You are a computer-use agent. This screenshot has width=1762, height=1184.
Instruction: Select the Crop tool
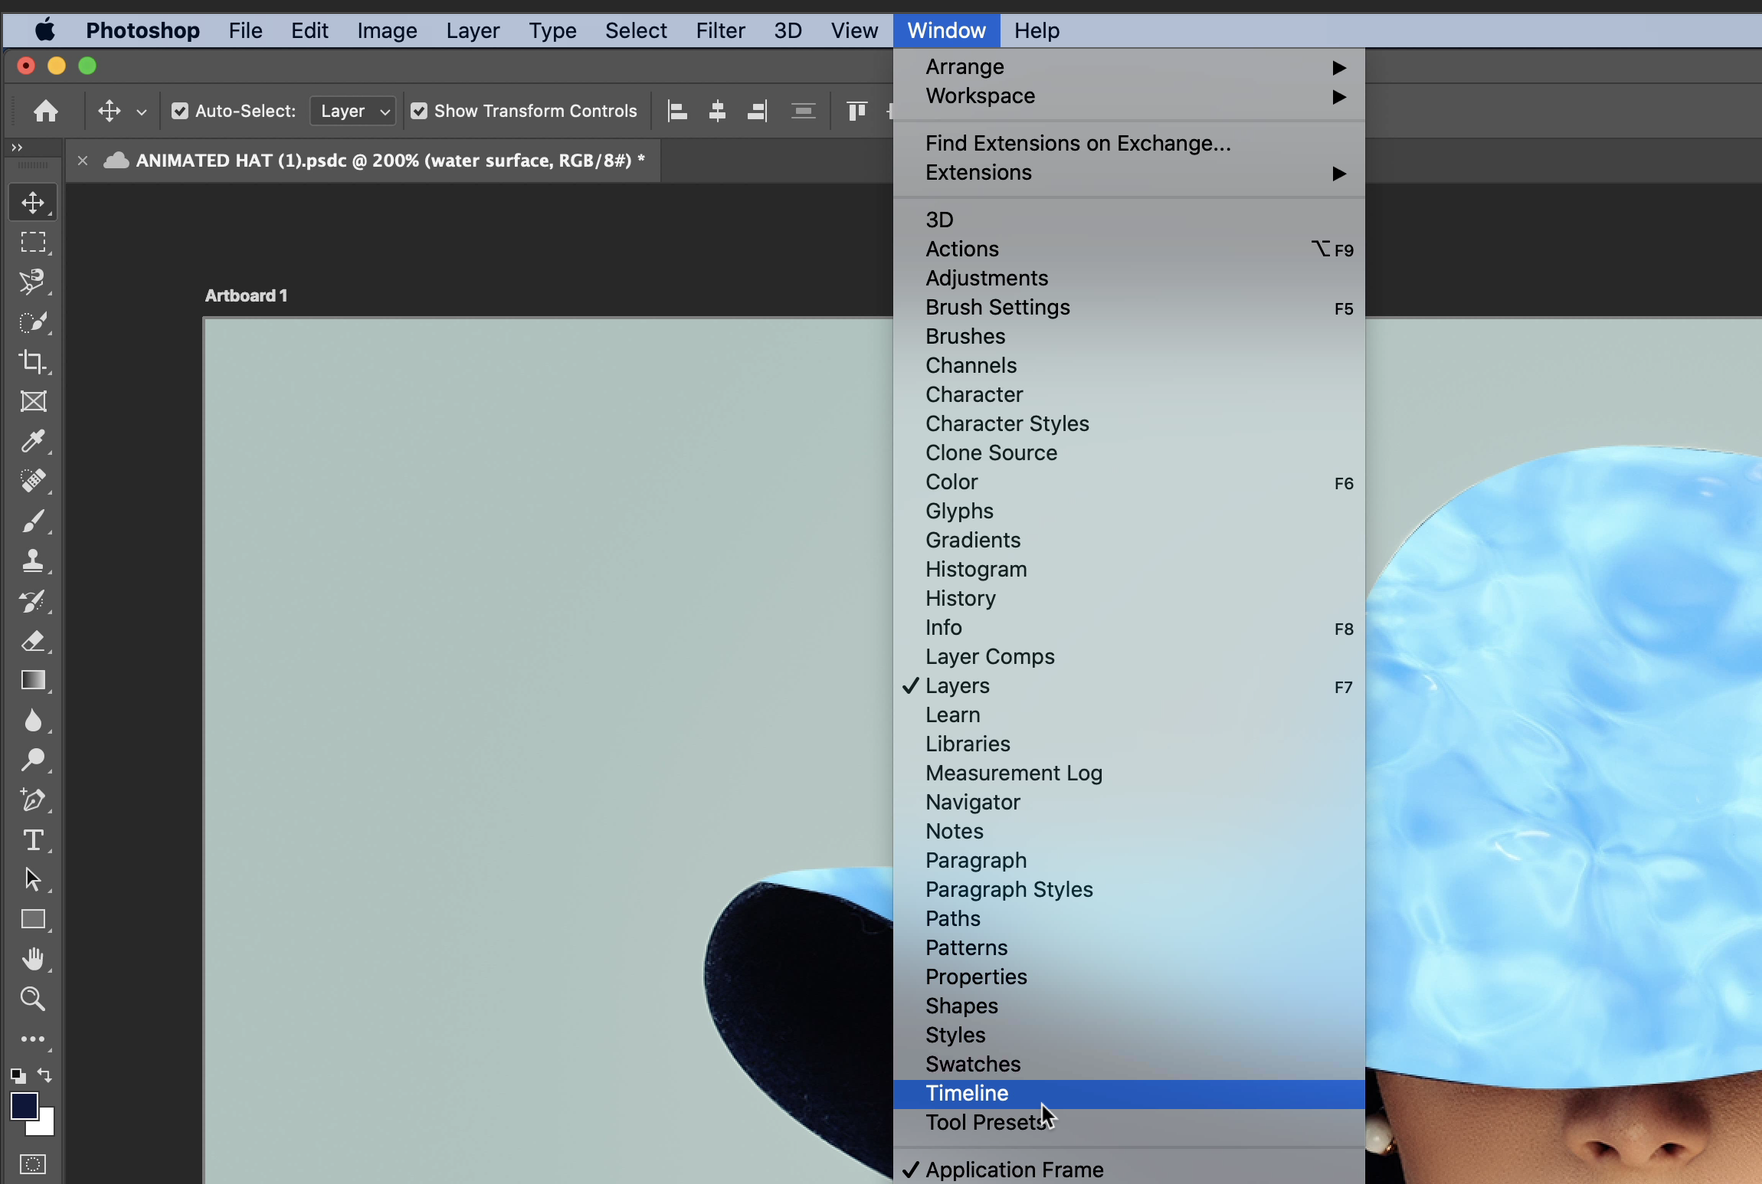tap(33, 362)
